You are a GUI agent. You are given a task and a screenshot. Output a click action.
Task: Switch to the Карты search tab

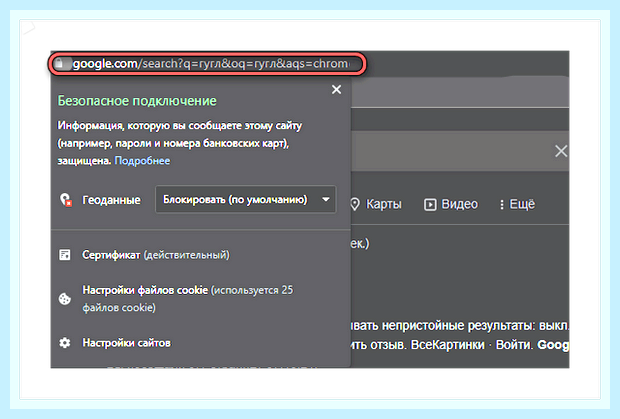pyautogui.click(x=376, y=204)
